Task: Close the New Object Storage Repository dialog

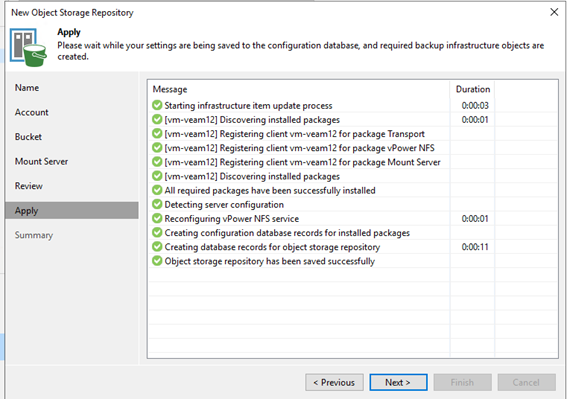Action: (x=554, y=12)
